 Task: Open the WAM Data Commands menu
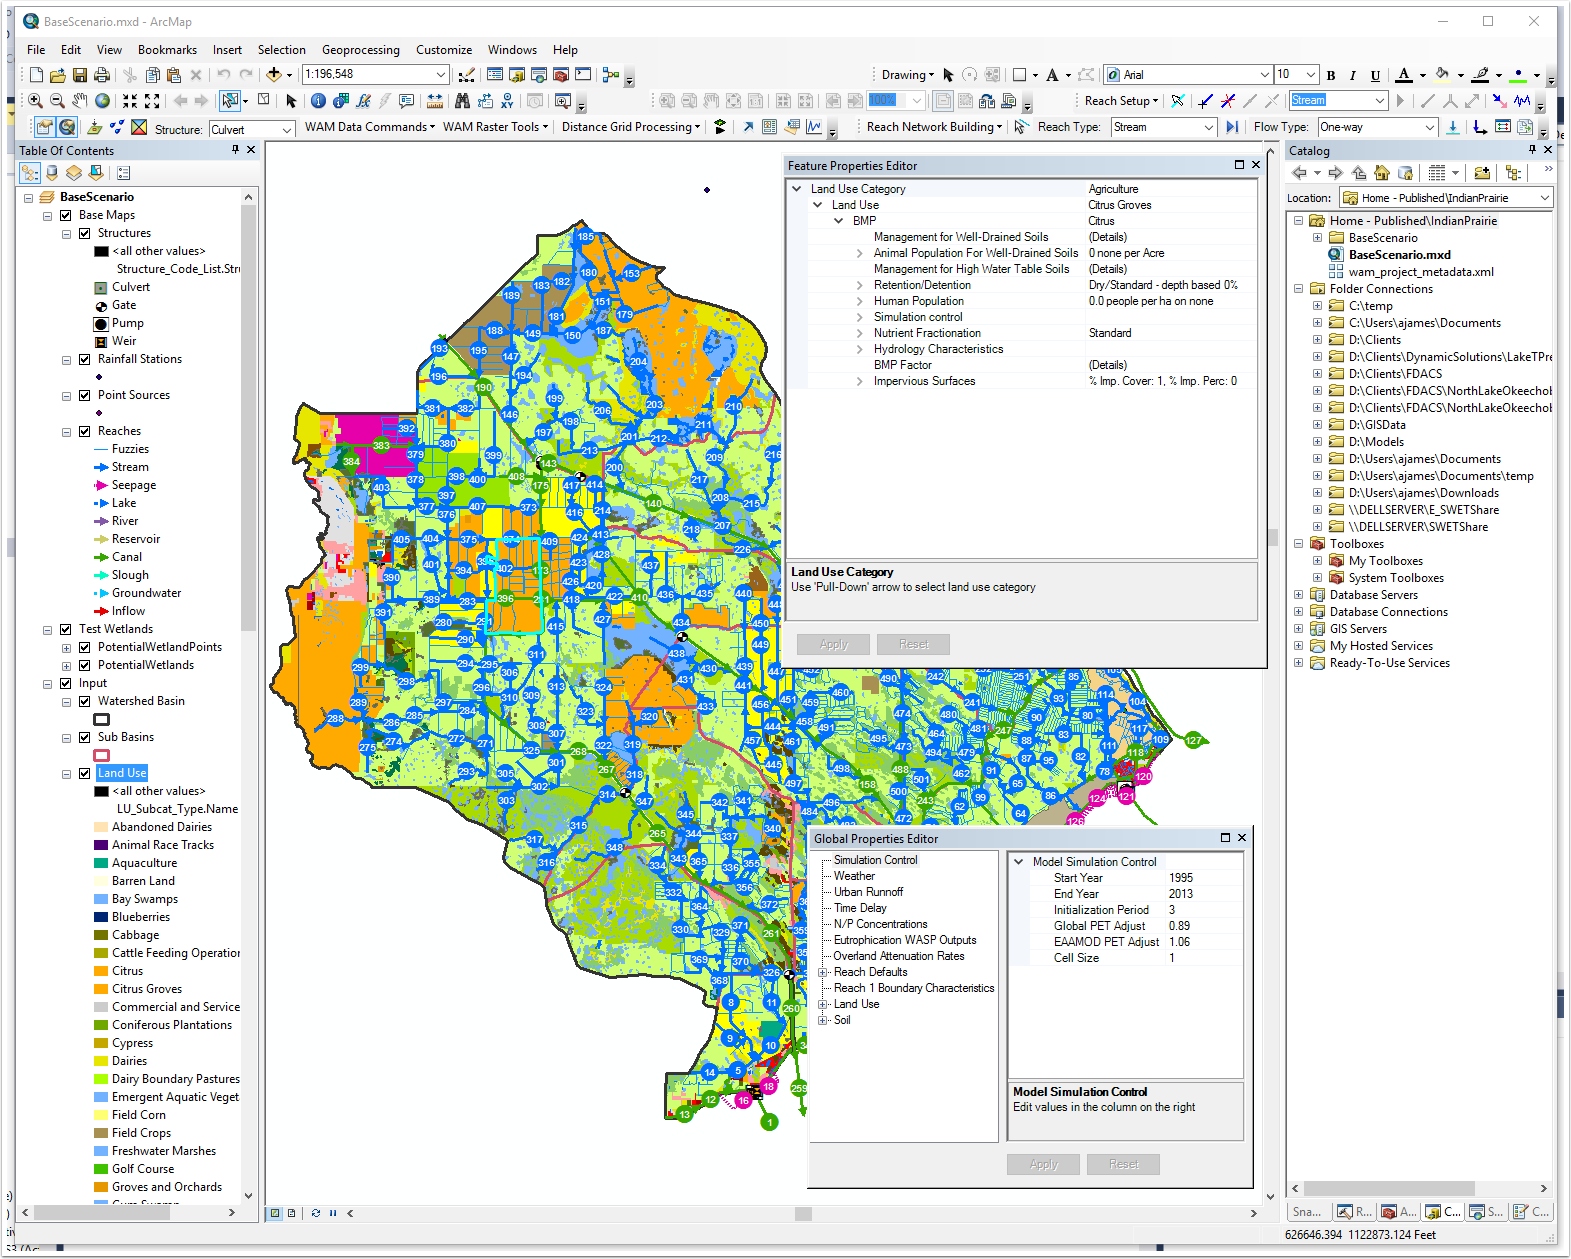tap(369, 127)
